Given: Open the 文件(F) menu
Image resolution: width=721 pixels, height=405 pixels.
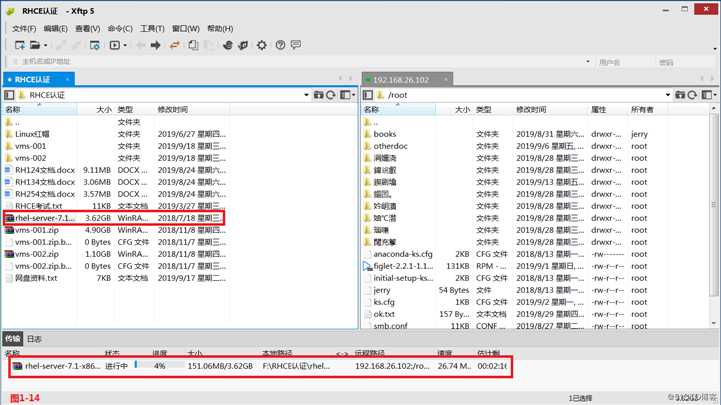Looking at the screenshot, I should [24, 29].
